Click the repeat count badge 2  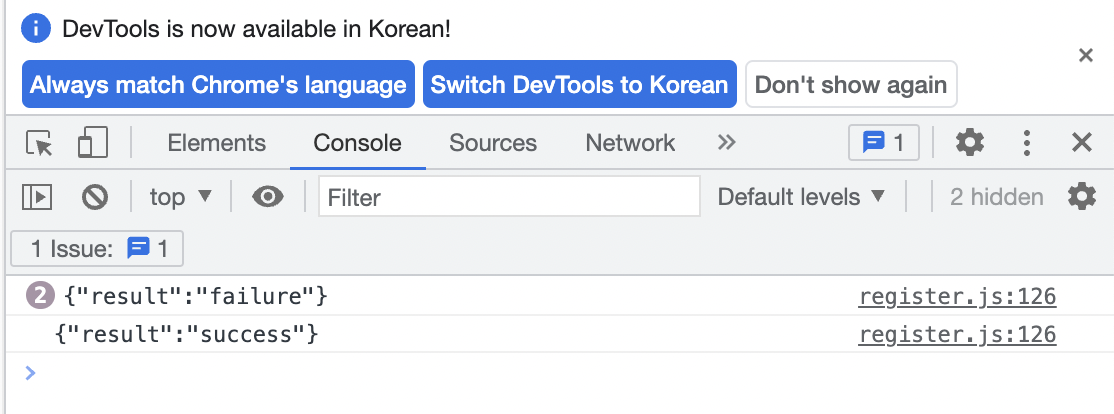pyautogui.click(x=40, y=295)
